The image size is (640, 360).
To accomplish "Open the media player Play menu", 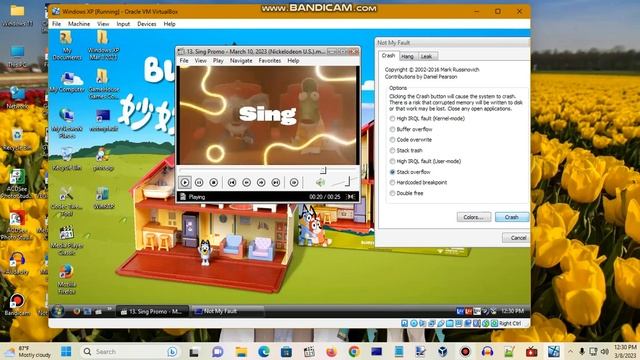I will click(218, 60).
